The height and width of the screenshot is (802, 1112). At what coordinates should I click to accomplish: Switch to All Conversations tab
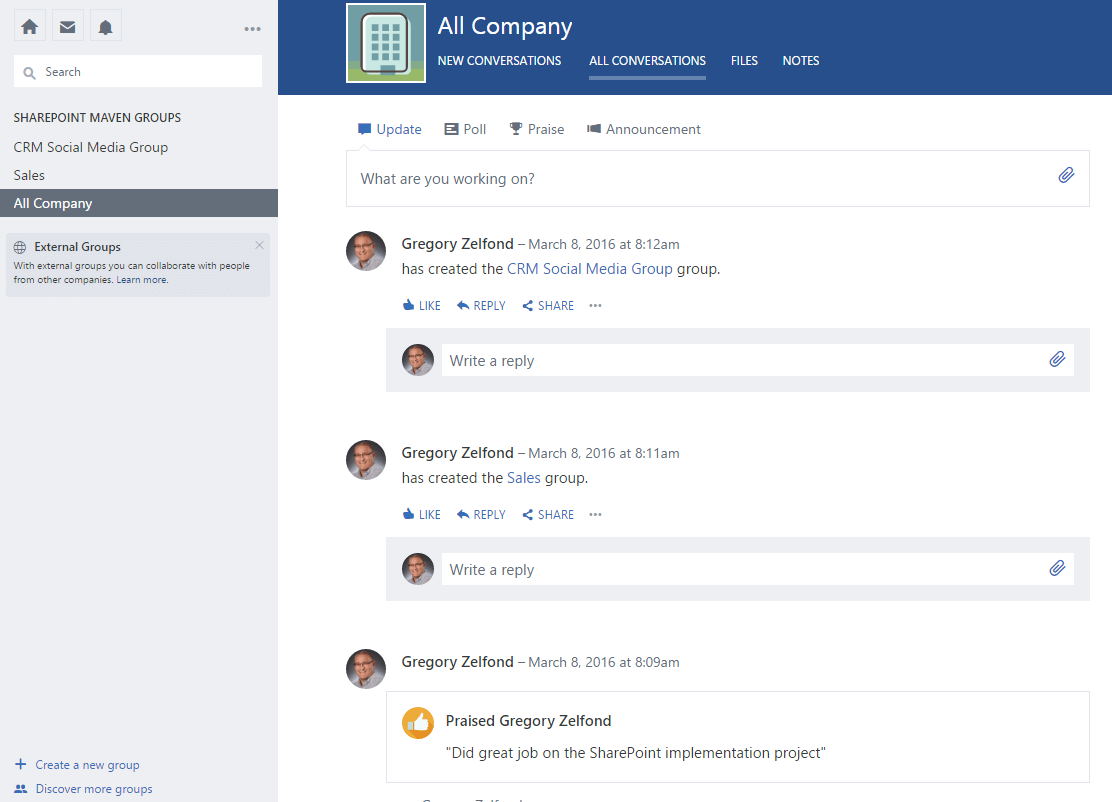(647, 61)
